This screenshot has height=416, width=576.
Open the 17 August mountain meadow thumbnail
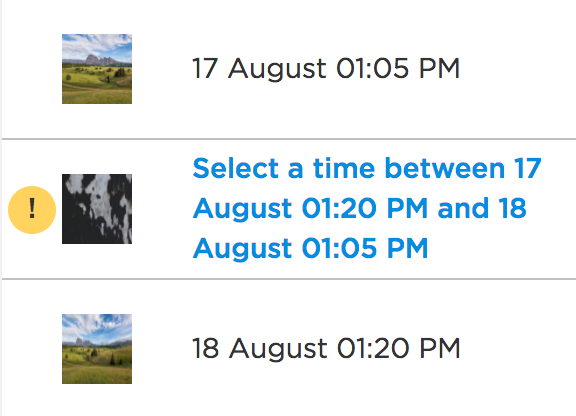97,69
